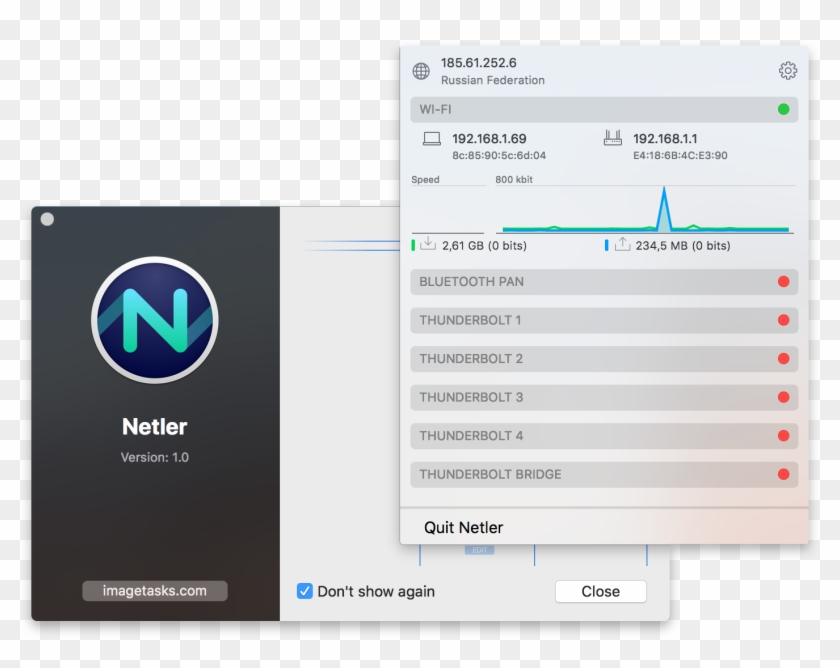Check the Don't show again checkbox
This screenshot has width=840, height=668.
pos(304,592)
